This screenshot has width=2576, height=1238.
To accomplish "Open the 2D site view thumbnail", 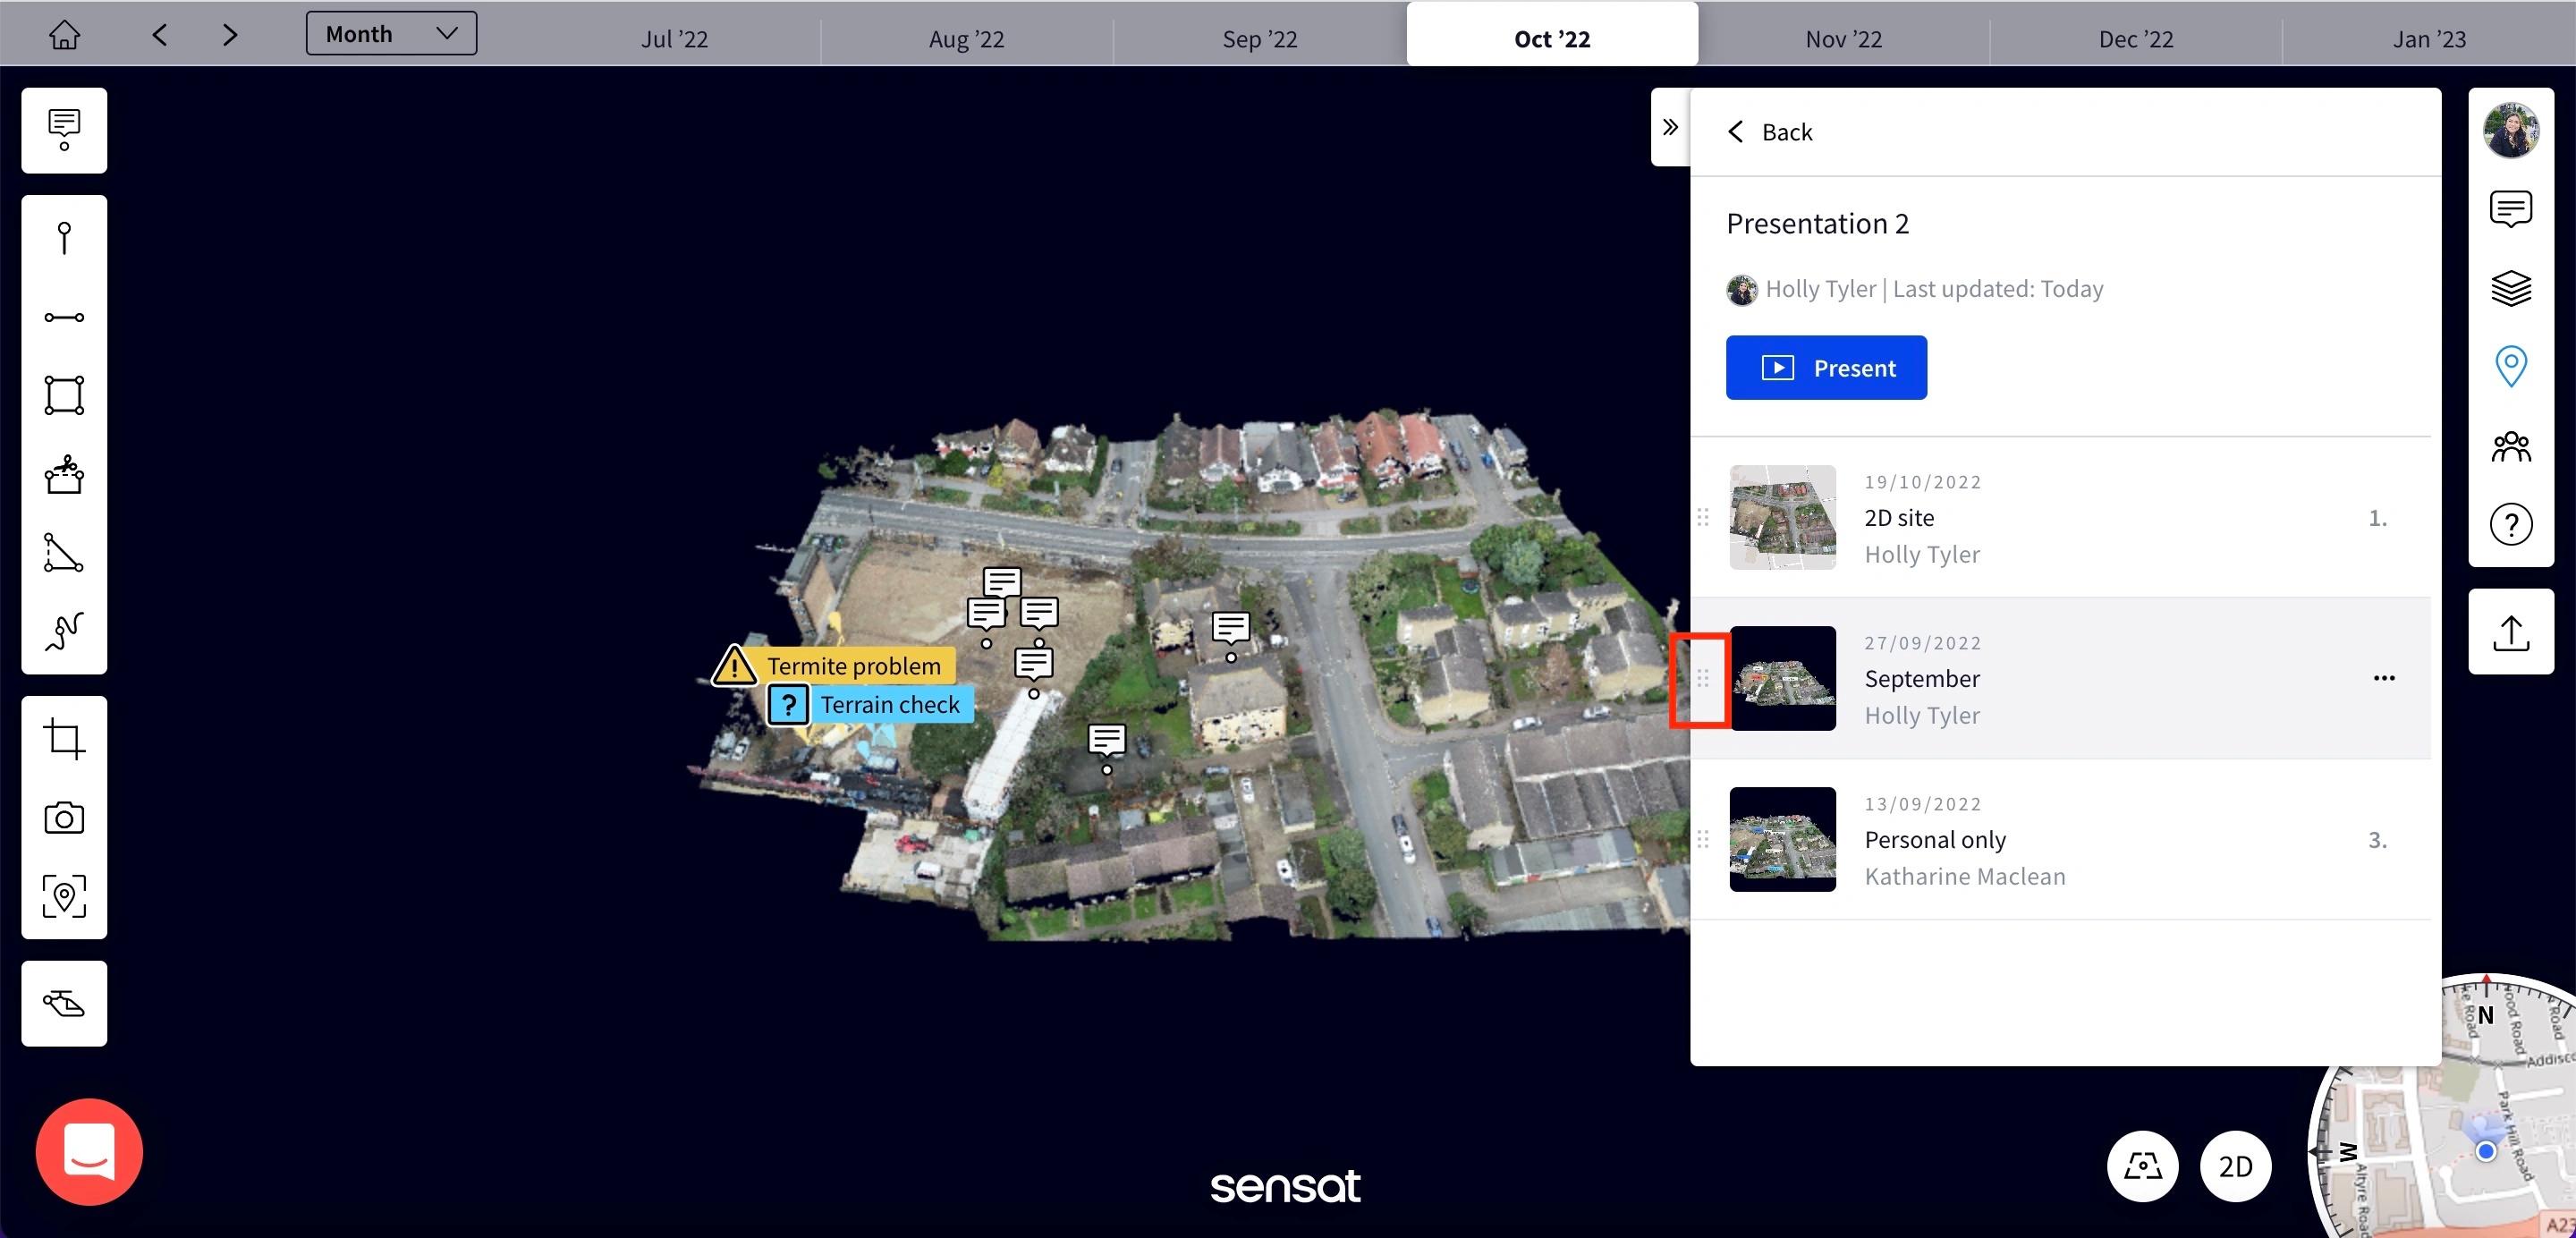I will click(x=1782, y=517).
